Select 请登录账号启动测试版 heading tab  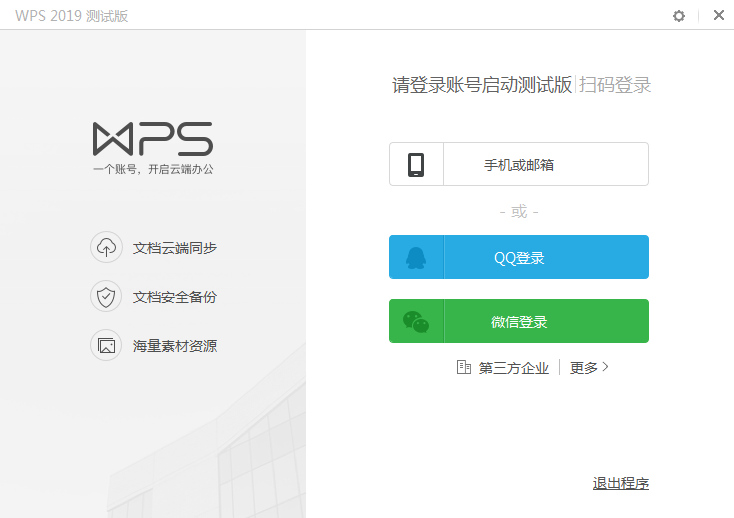[482, 85]
